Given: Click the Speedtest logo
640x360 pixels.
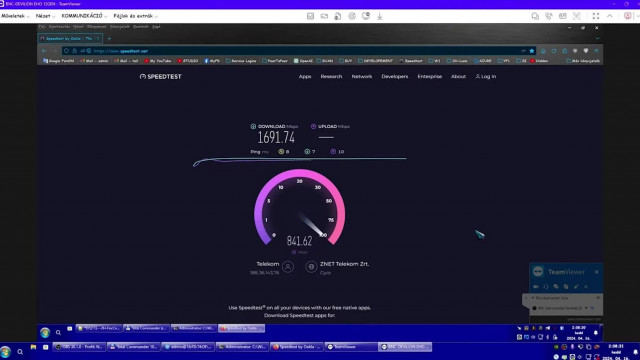Looking at the screenshot, I should point(160,77).
